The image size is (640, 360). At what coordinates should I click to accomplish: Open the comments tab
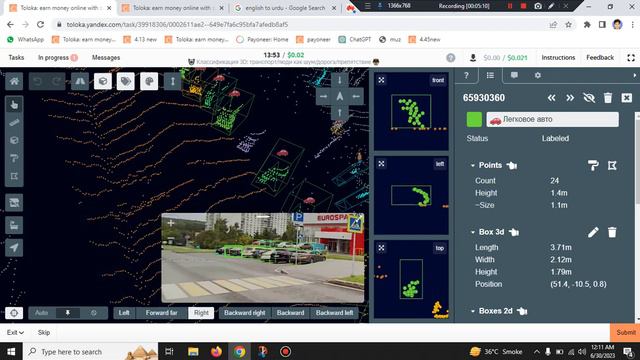click(x=514, y=76)
